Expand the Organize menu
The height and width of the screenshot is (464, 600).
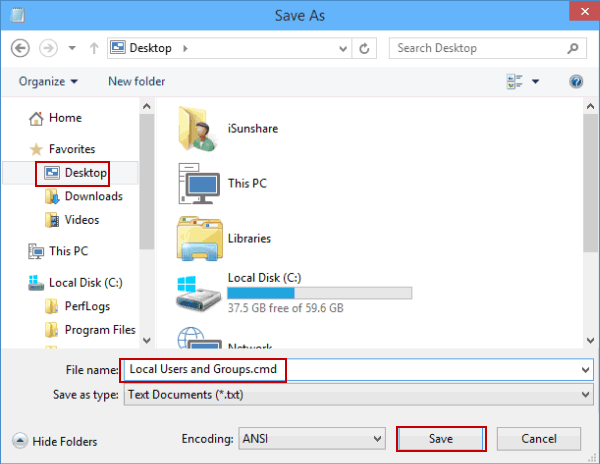(48, 82)
